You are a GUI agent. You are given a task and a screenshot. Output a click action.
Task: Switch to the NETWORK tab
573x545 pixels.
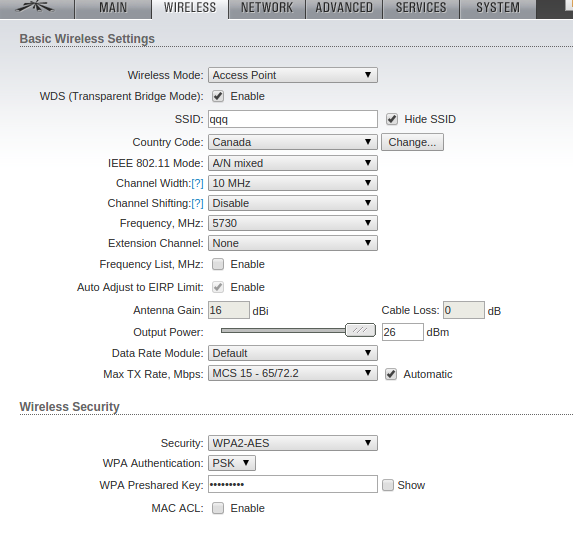tap(267, 8)
